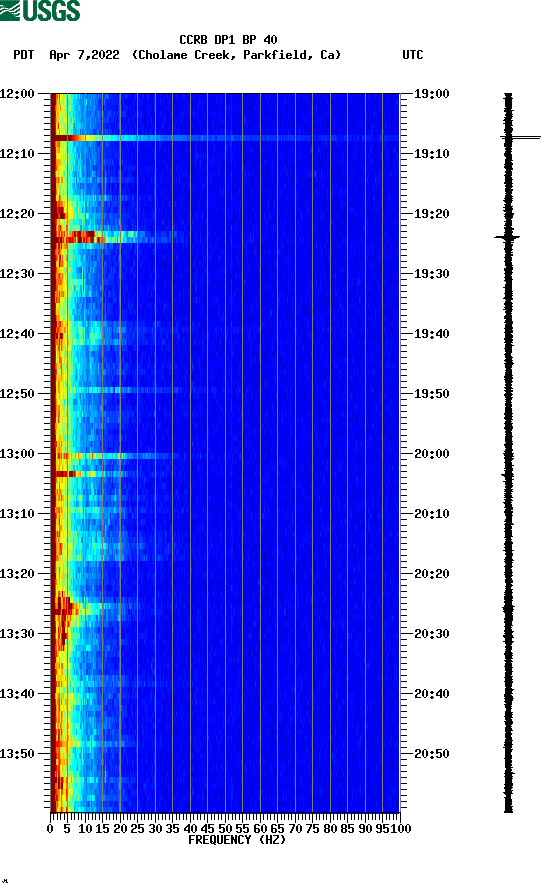Click the 19:10 UTC time label
Image resolution: width=552 pixels, height=892 pixels.
pyautogui.click(x=432, y=154)
